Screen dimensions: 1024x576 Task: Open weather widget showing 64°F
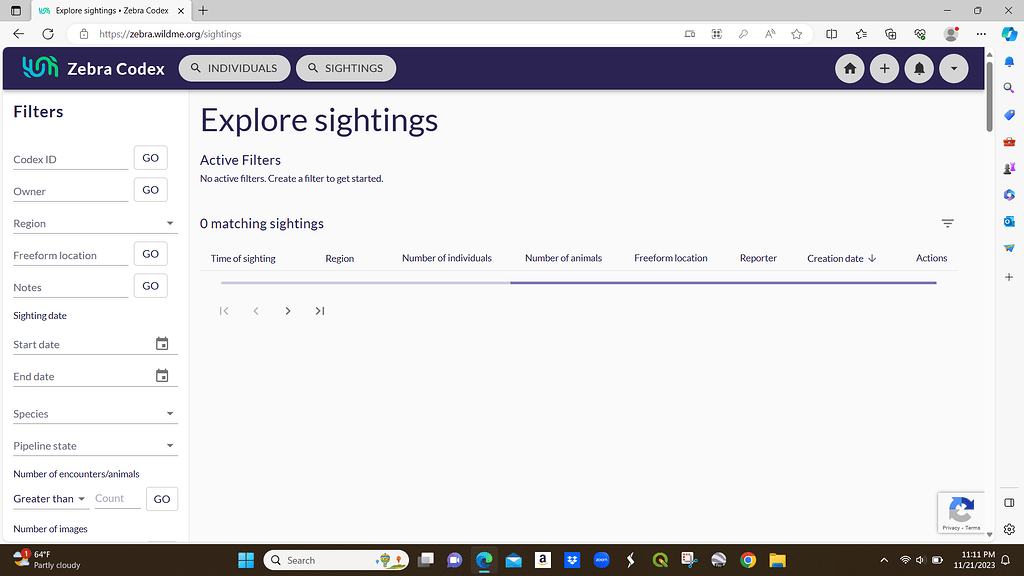[47, 560]
